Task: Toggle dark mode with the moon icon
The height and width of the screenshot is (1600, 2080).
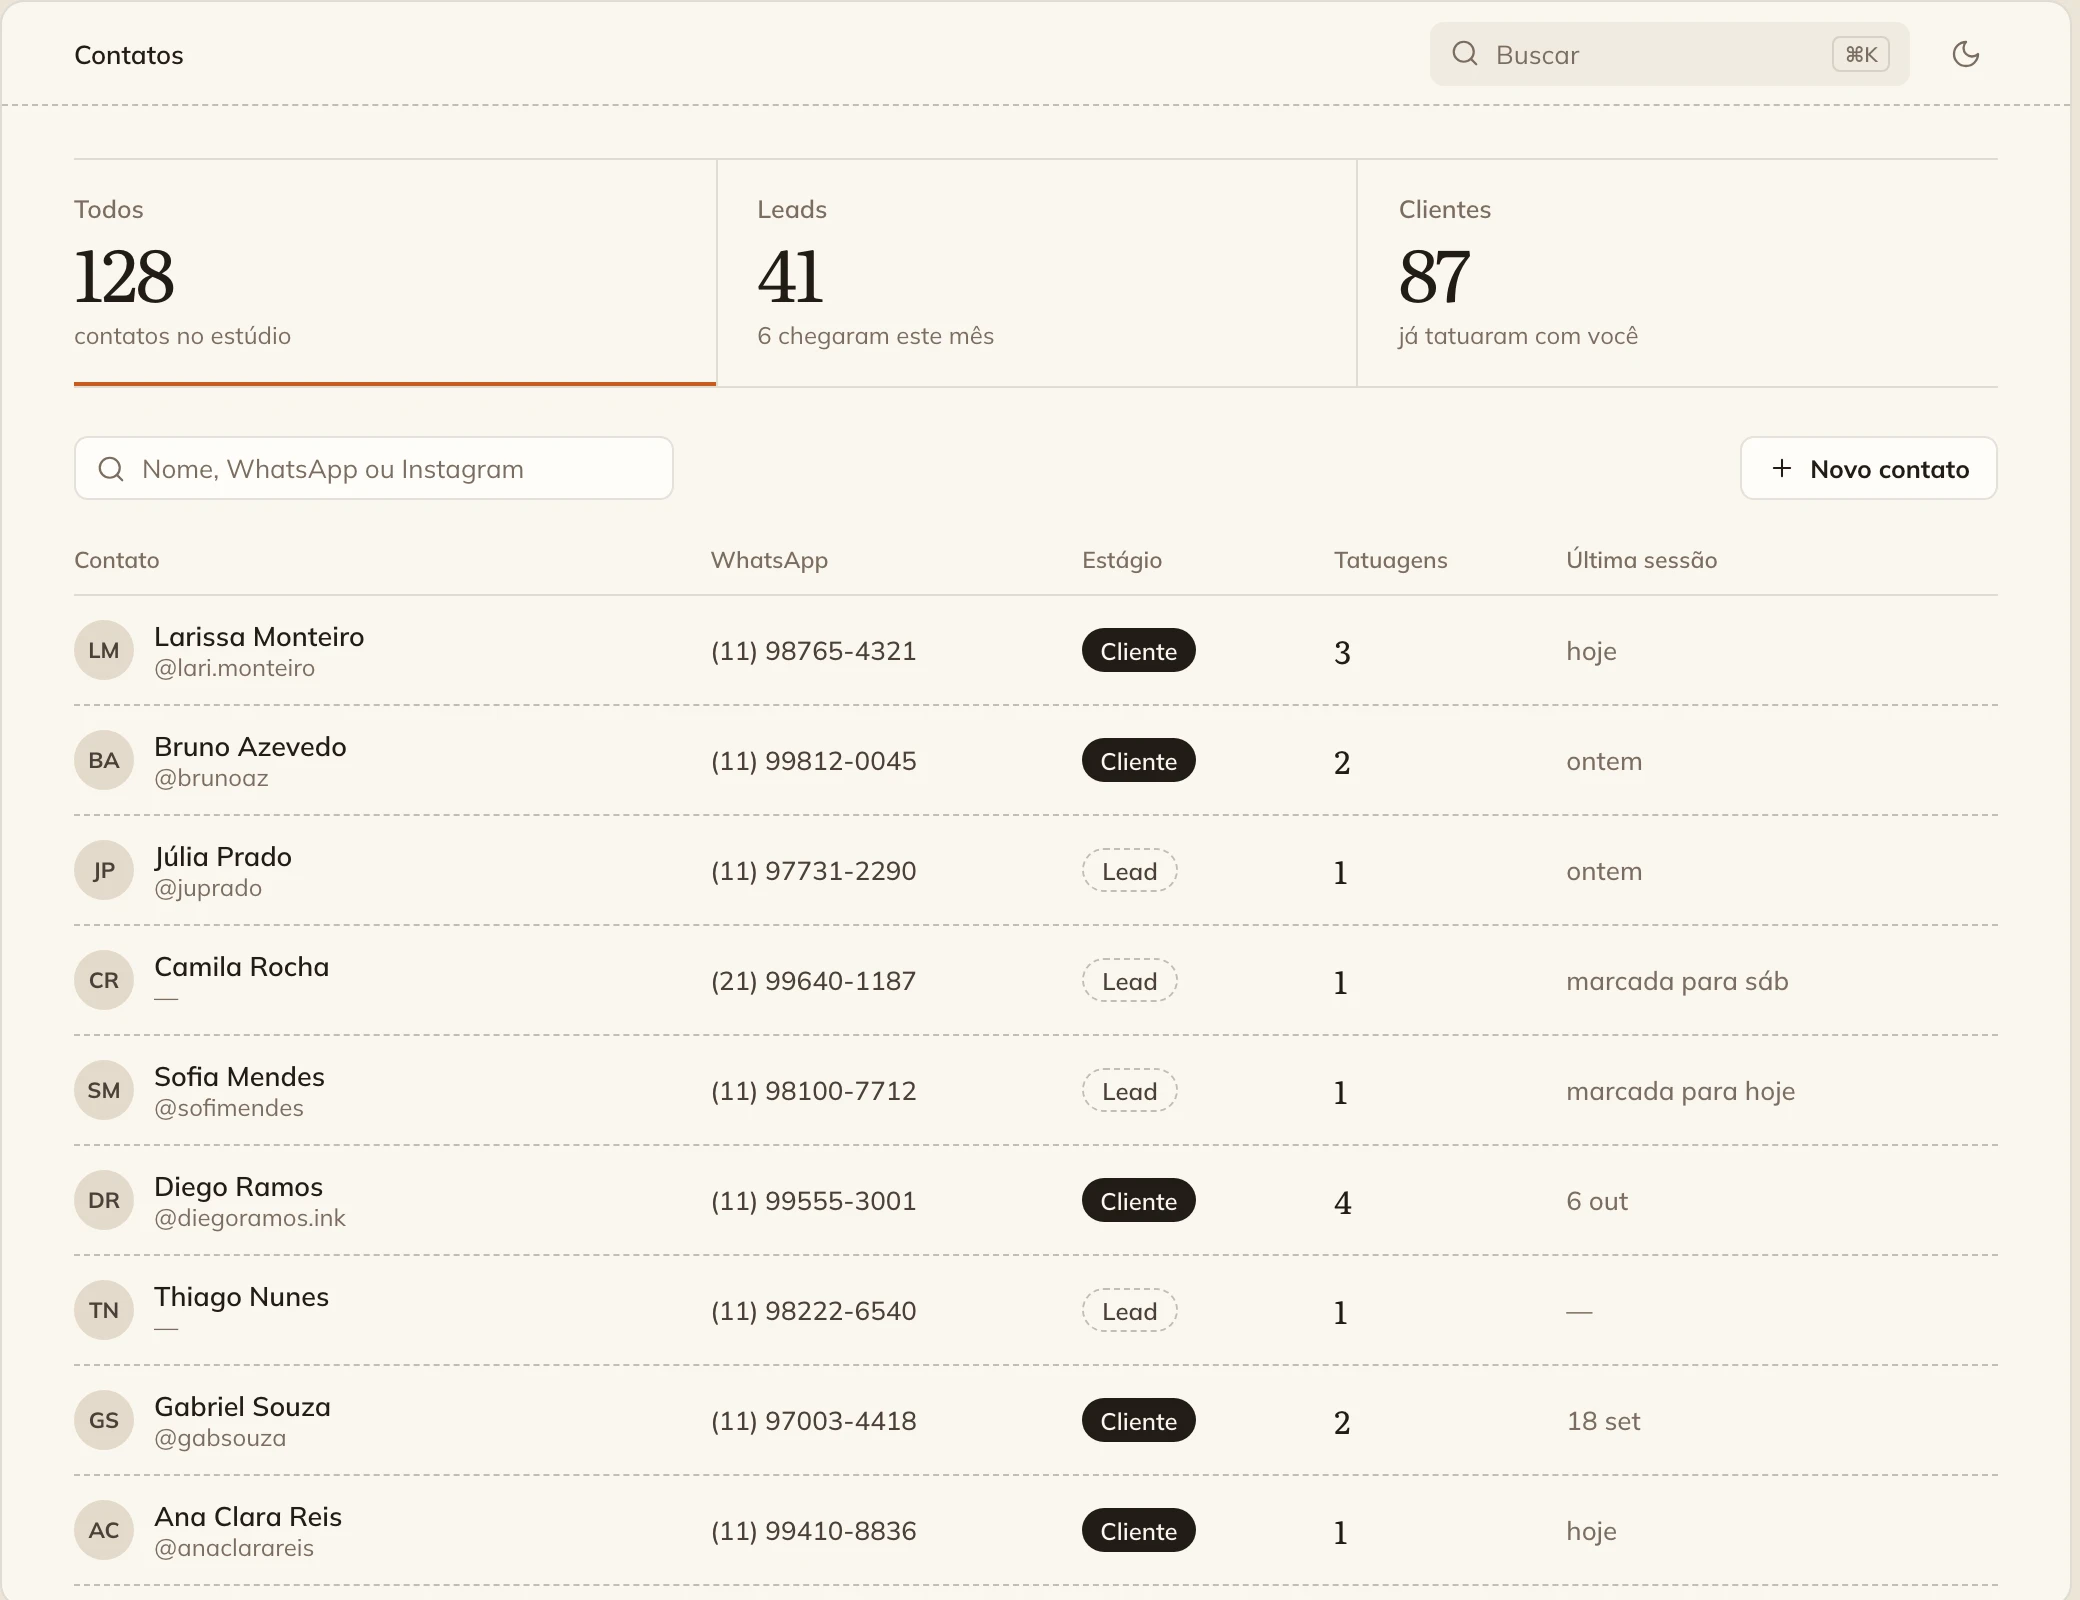Action: coord(1965,54)
